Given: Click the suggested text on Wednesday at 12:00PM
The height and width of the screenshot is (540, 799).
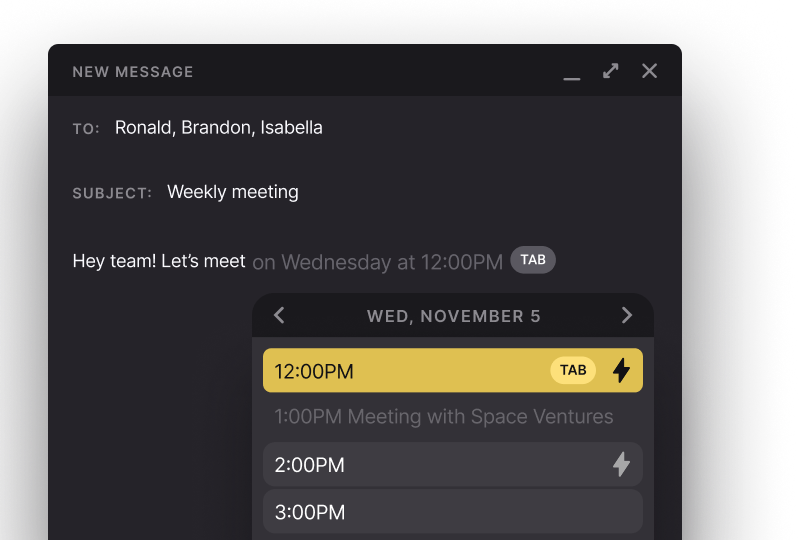Looking at the screenshot, I should [378, 262].
